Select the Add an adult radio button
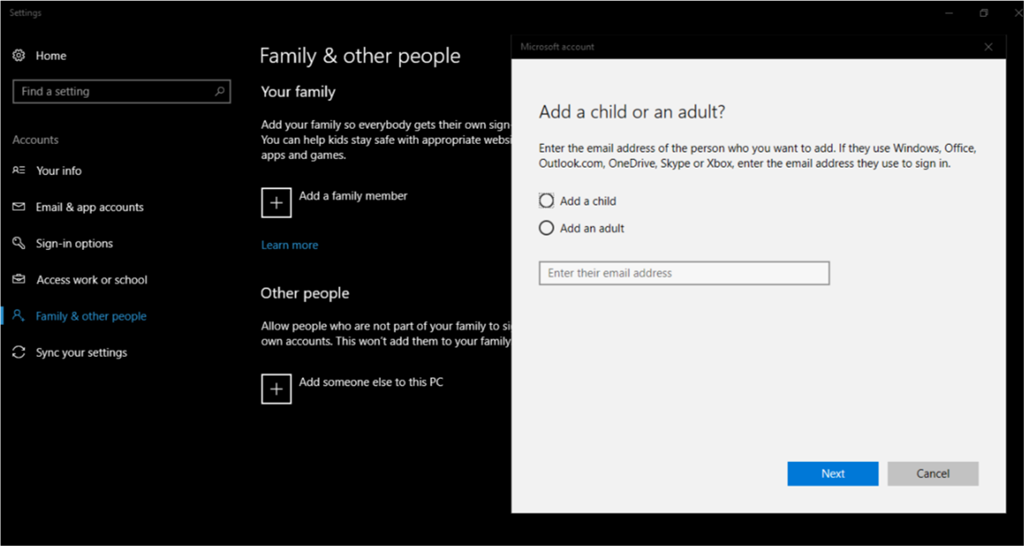 click(x=546, y=228)
